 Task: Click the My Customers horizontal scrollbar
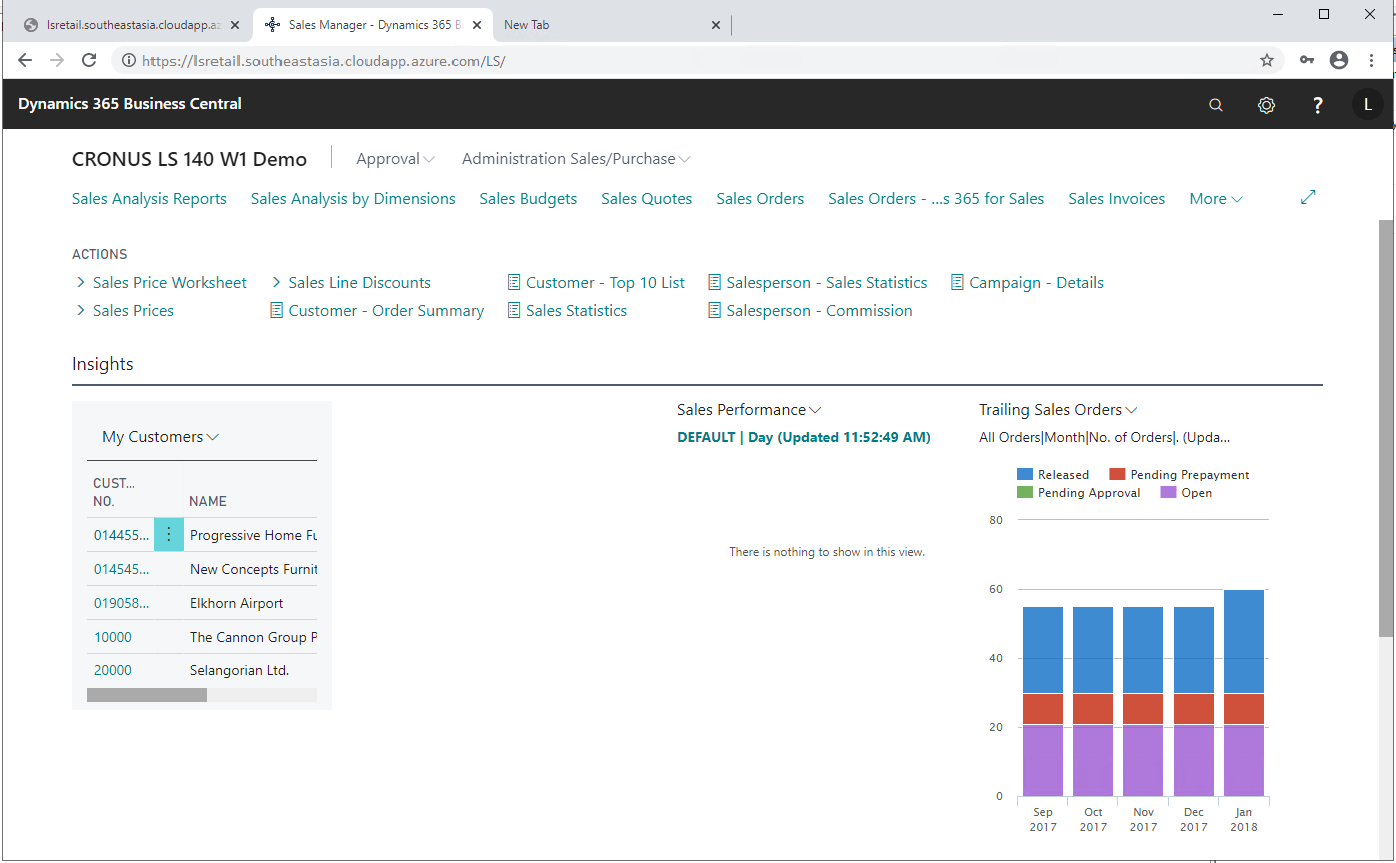pyautogui.click(x=147, y=695)
